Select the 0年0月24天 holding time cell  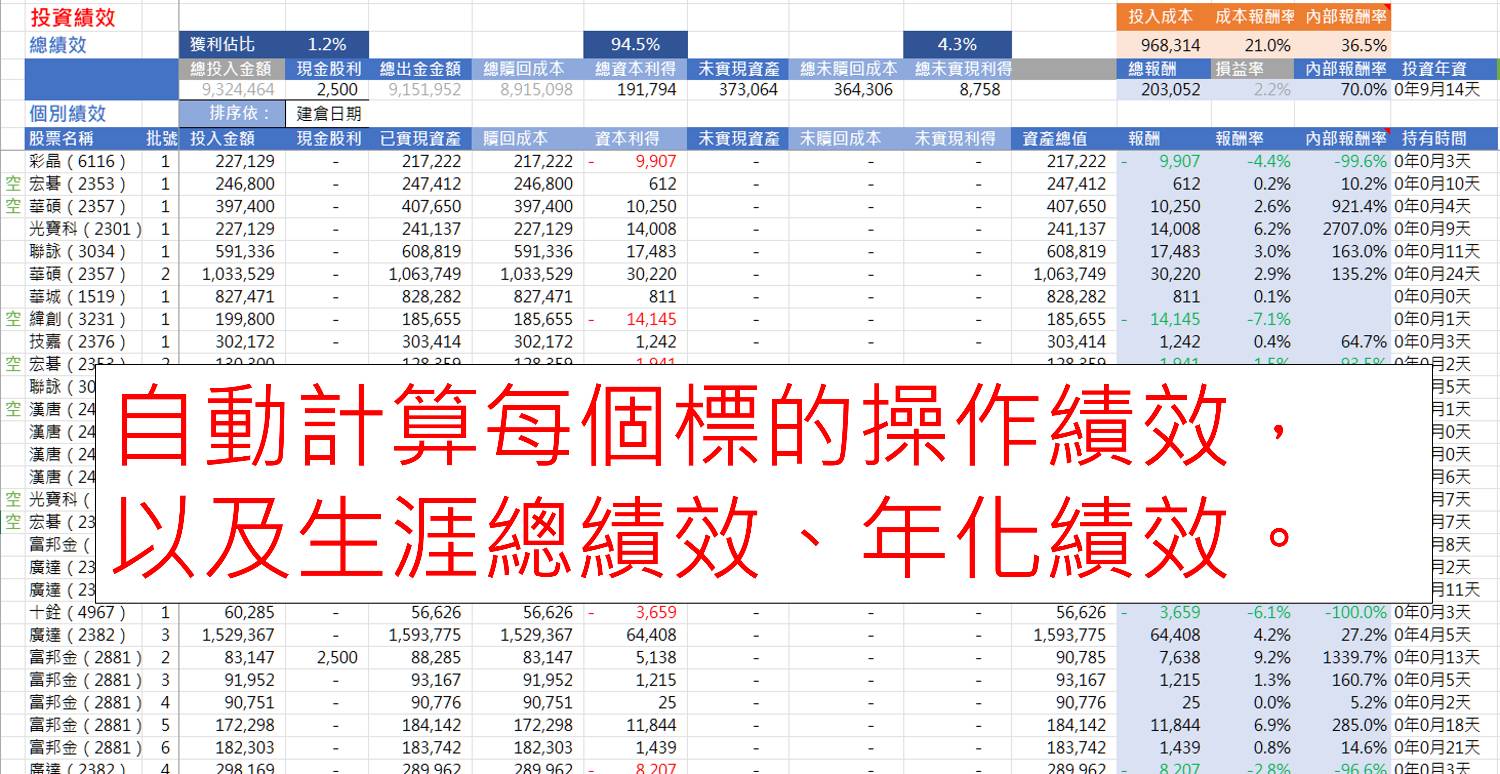click(x=1435, y=274)
